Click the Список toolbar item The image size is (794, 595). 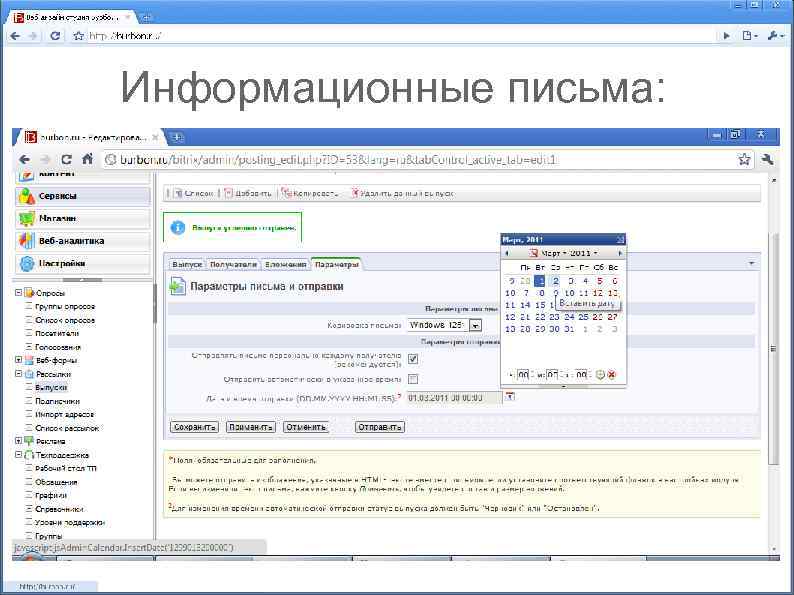[x=193, y=193]
